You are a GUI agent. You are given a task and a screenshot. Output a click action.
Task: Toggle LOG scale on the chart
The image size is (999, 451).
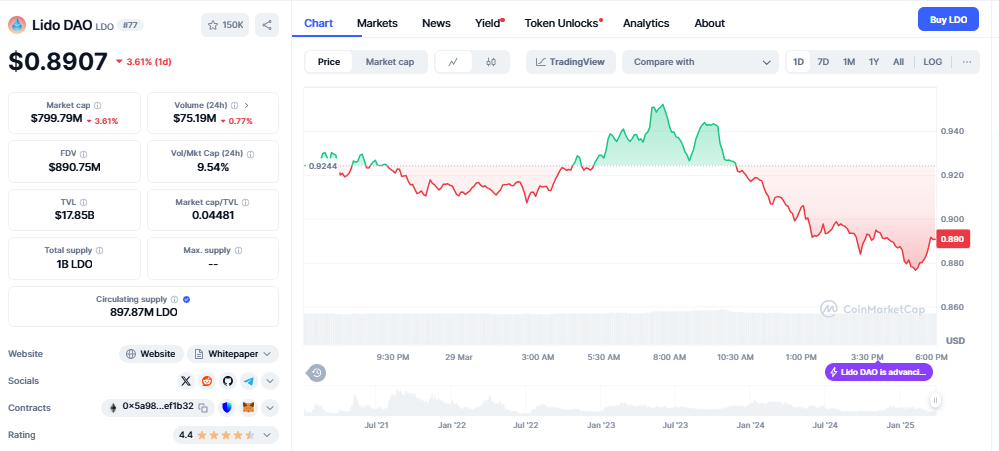(x=932, y=62)
